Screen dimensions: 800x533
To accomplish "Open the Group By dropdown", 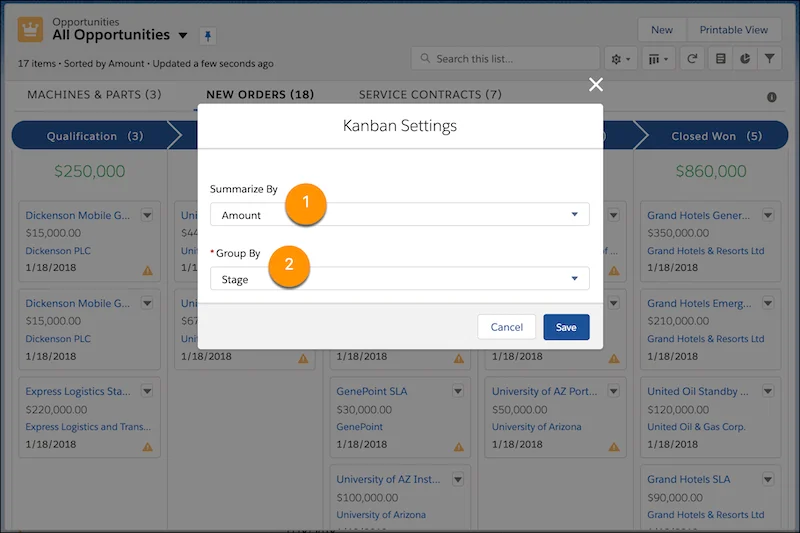I will click(399, 280).
